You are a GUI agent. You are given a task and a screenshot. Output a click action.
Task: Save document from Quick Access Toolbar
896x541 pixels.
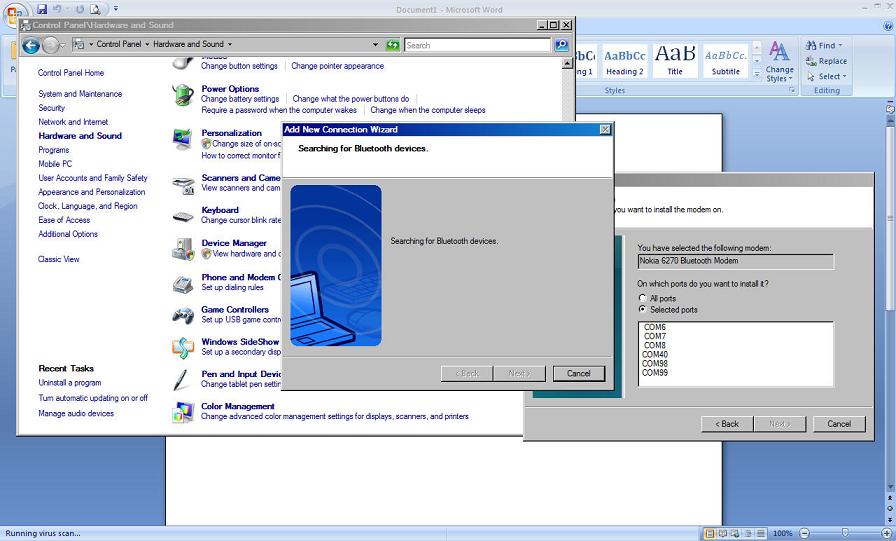point(41,9)
